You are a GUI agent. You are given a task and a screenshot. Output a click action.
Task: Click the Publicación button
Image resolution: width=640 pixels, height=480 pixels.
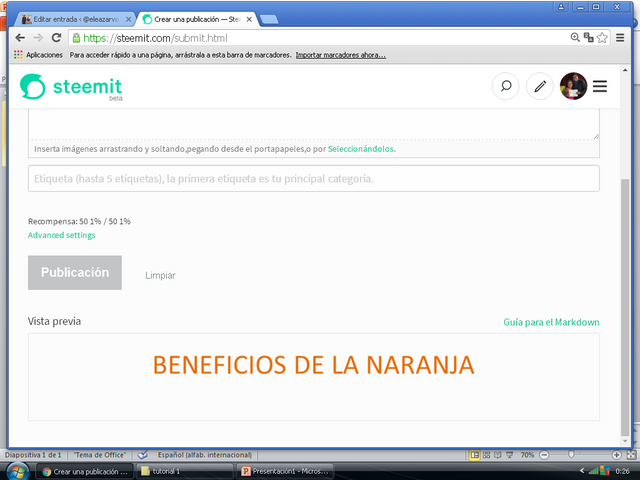point(75,273)
